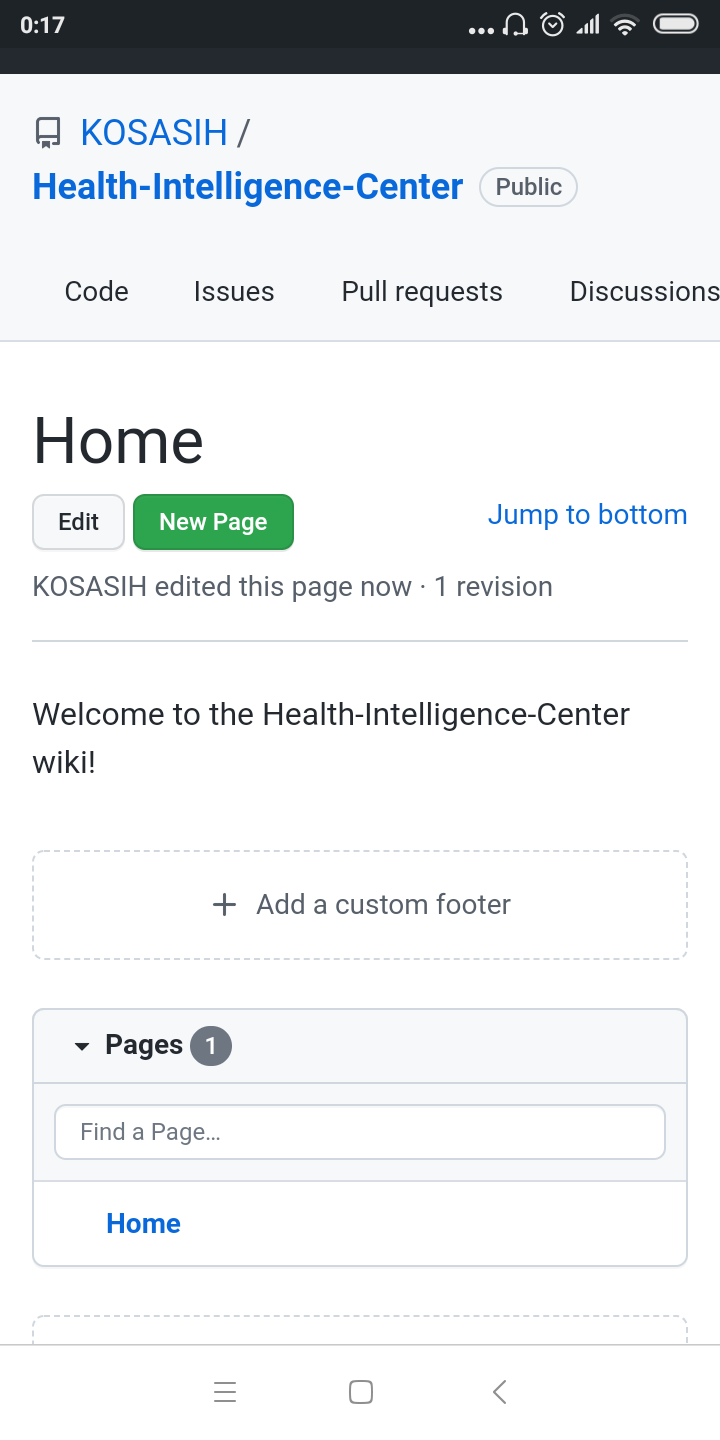The width and height of the screenshot is (720, 1440).
Task: Click the repository book icon beside KOSASIH
Action: [x=47, y=133]
